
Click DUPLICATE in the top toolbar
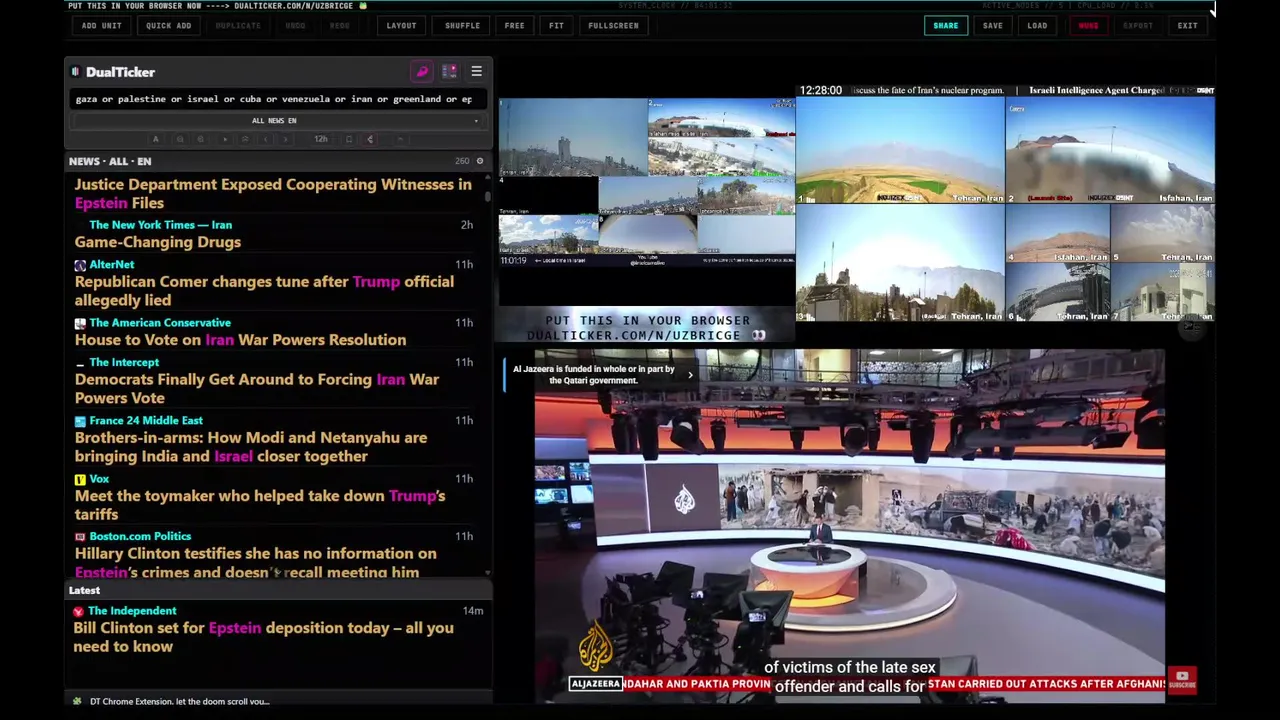click(x=238, y=26)
